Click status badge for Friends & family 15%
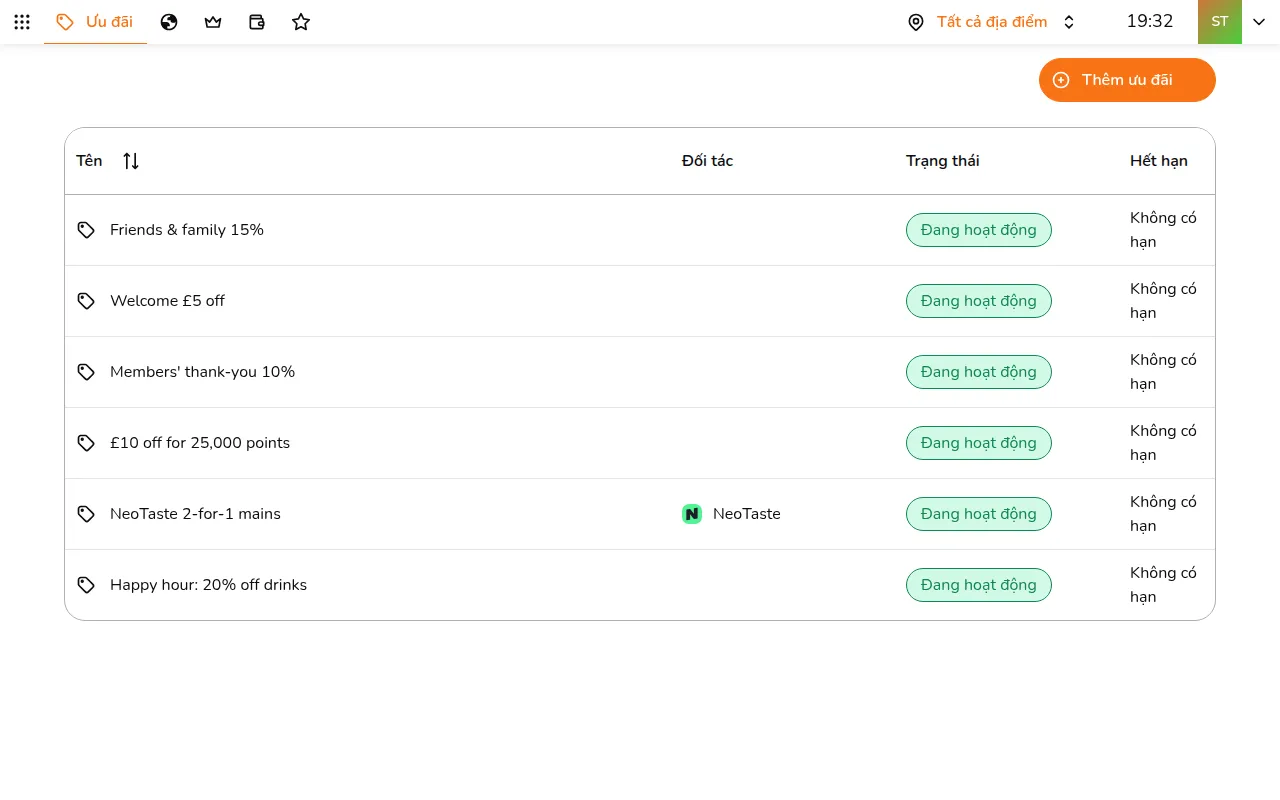The image size is (1280, 800). pos(978,230)
